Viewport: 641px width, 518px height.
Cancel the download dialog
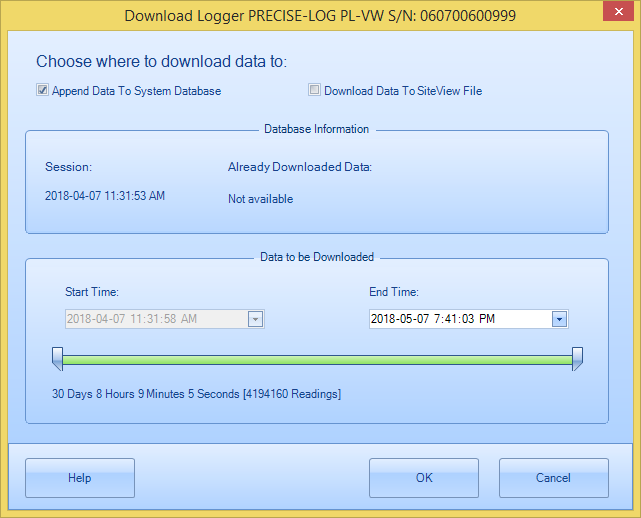pyautogui.click(x=553, y=478)
